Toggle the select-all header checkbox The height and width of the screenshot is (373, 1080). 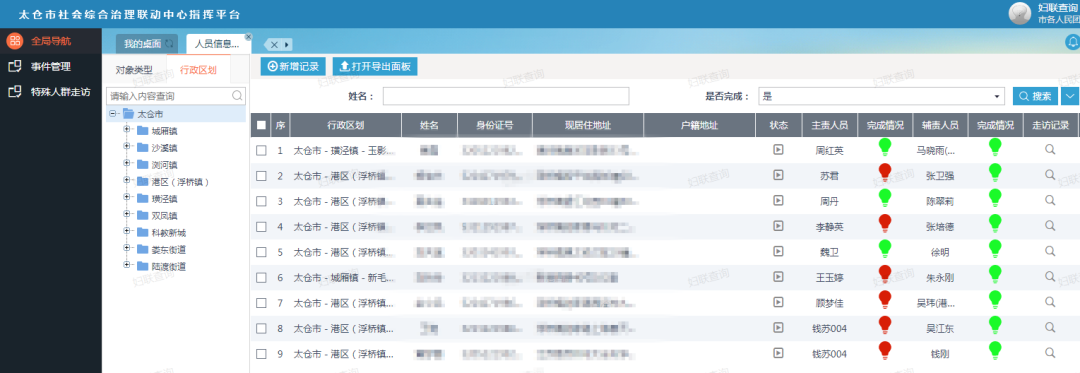click(261, 125)
